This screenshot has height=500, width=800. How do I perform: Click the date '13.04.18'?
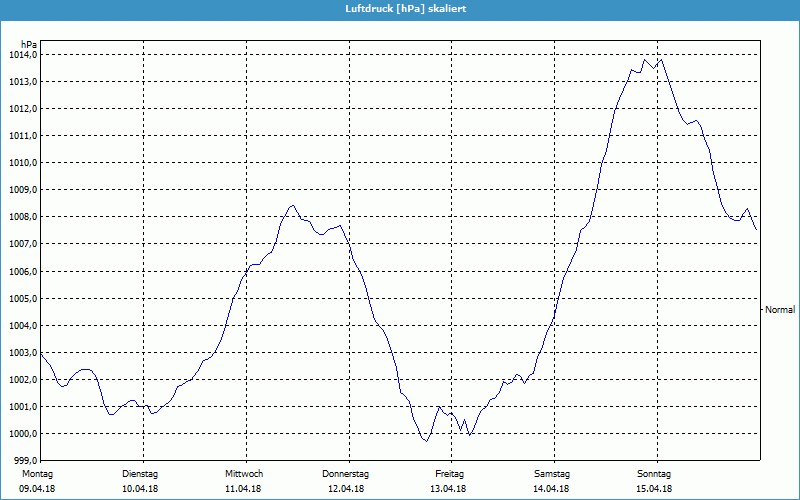point(450,489)
